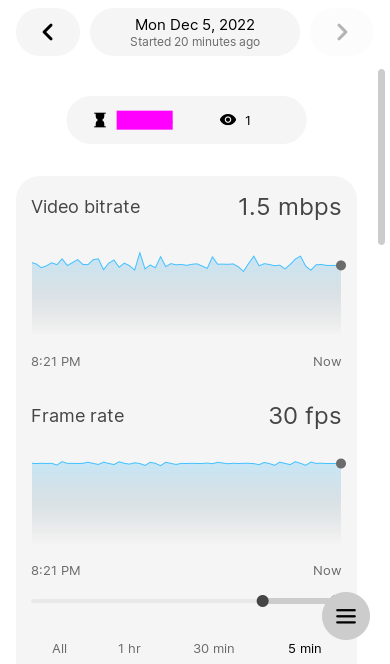The image size is (390, 664).
Task: Click the 1.5 mbps bitrate value
Action: [x=290, y=207]
